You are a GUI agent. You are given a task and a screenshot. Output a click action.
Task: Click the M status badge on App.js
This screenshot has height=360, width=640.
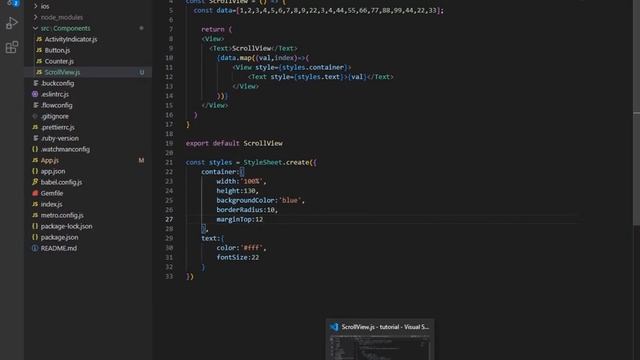[x=141, y=160]
